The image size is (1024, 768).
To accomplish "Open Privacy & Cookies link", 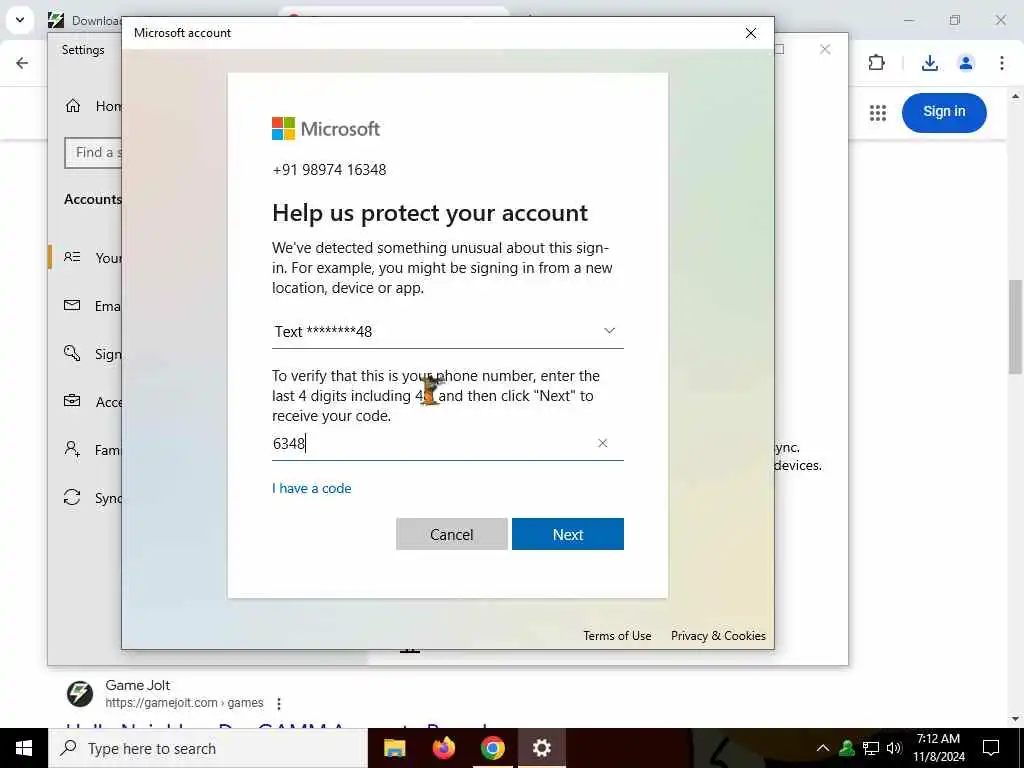I will tap(718, 635).
